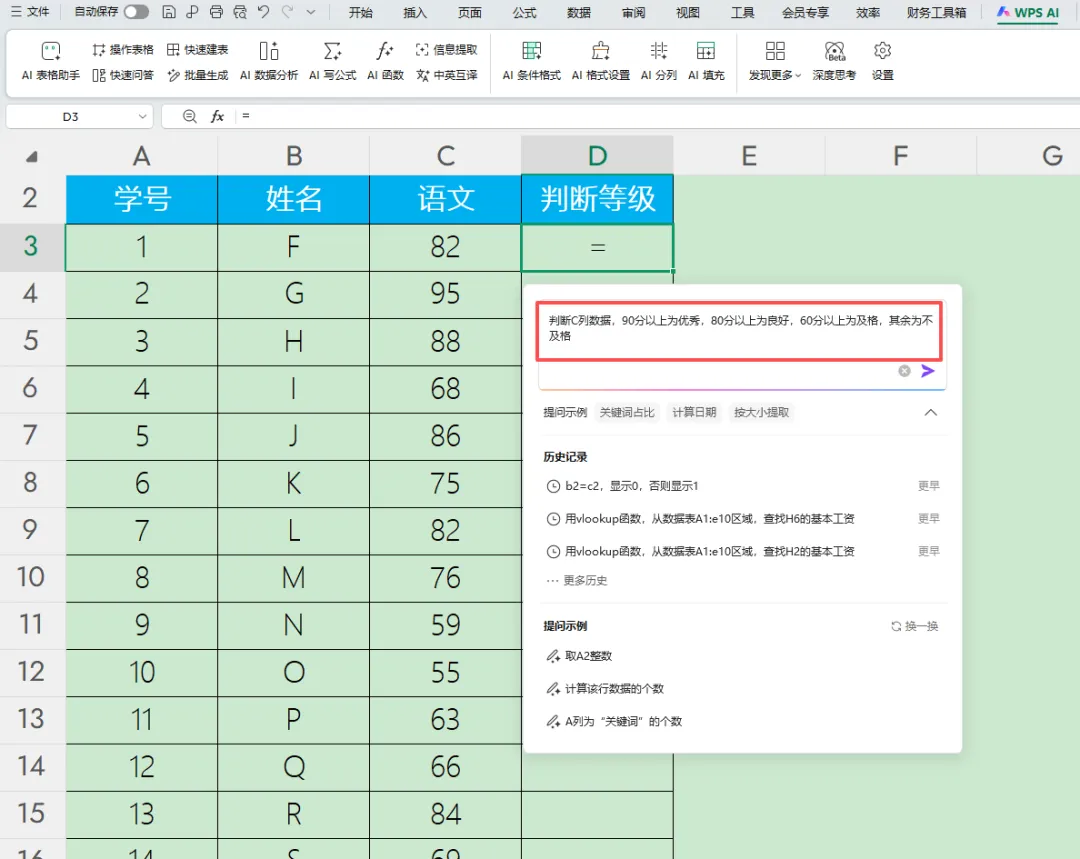Open the 效率 tab

[x=868, y=12]
